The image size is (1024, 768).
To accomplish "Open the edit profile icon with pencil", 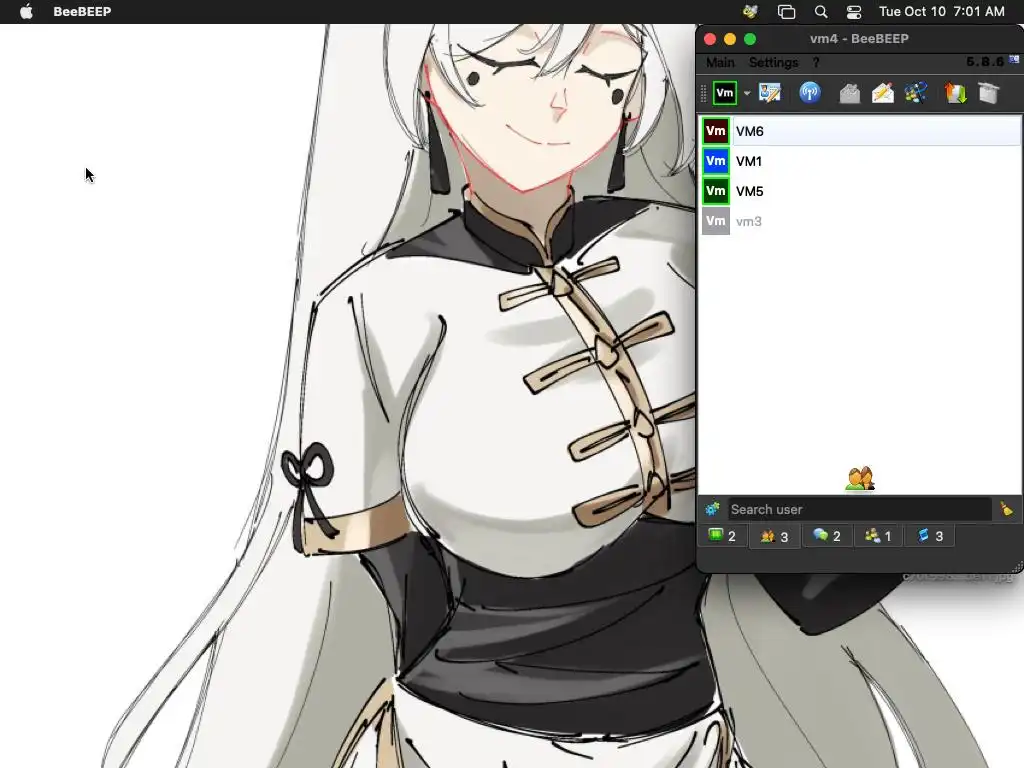I will click(770, 93).
